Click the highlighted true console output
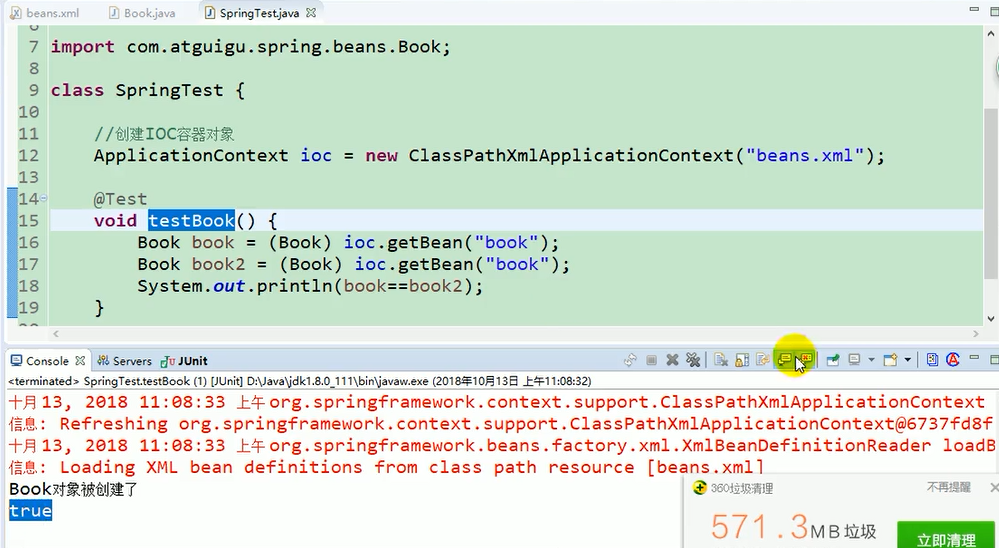Viewport: 999px width, 548px height. pos(30,511)
